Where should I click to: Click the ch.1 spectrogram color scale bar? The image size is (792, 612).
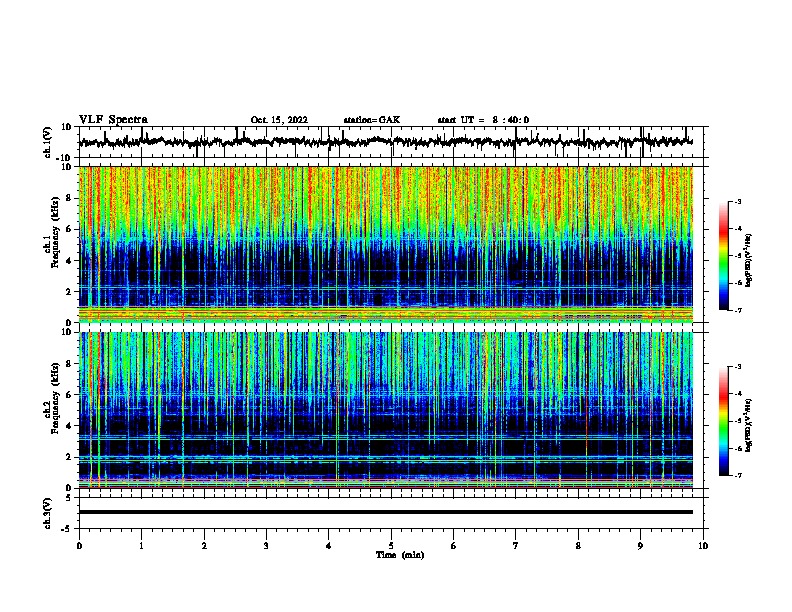pyautogui.click(x=723, y=256)
